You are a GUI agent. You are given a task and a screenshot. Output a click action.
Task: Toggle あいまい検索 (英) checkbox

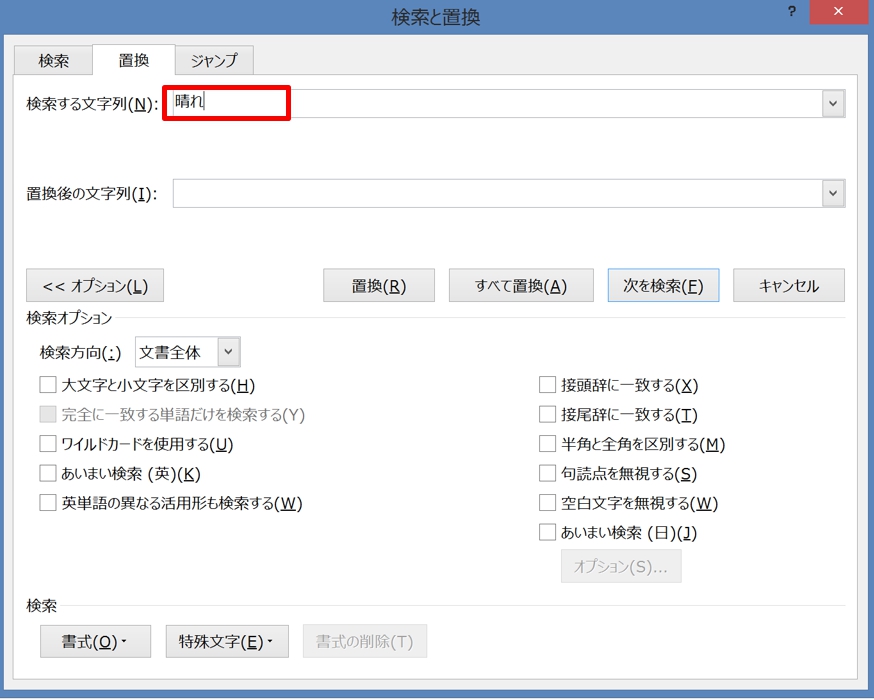click(x=48, y=474)
